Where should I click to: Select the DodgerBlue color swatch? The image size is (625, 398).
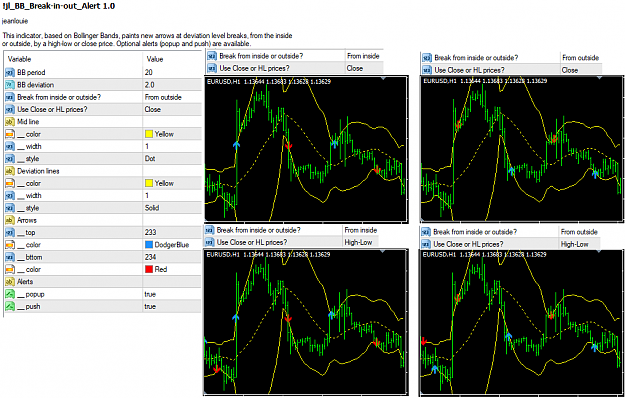point(149,245)
